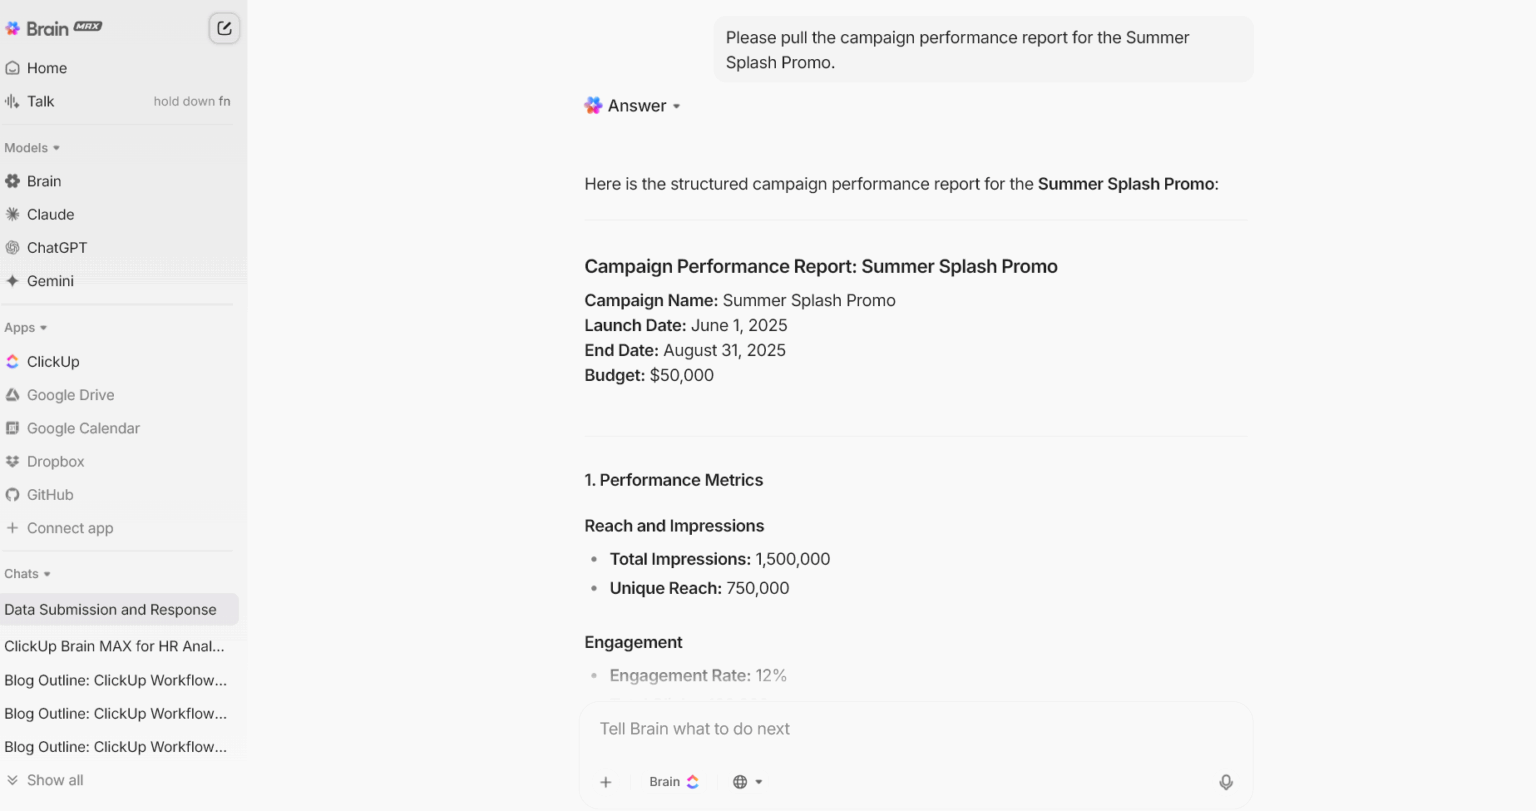Open the globe web search dropdown
The image size is (1536, 811).
[x=747, y=782]
